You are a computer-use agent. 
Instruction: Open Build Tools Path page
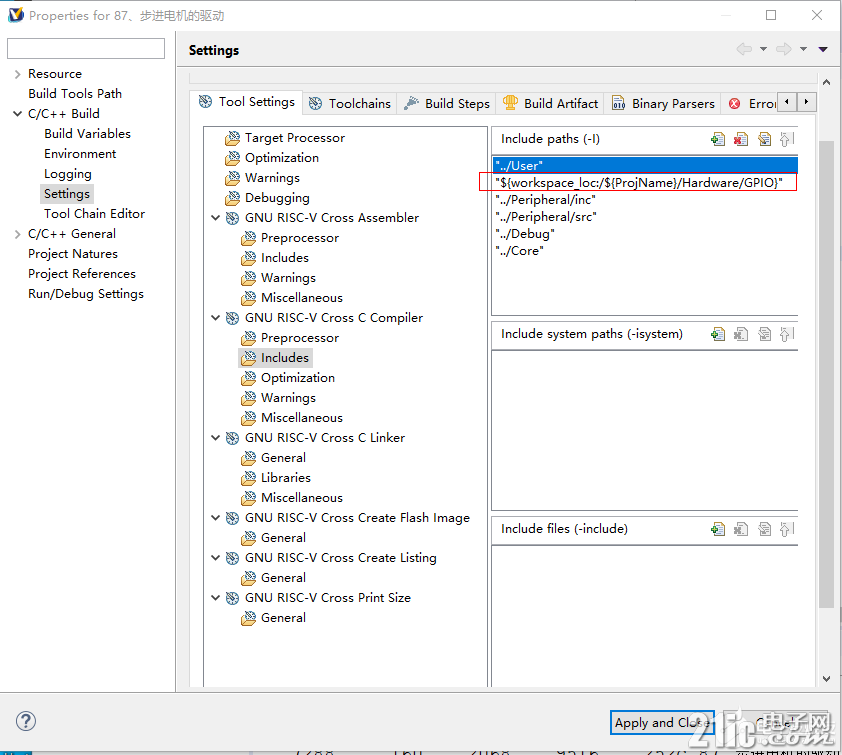(75, 94)
